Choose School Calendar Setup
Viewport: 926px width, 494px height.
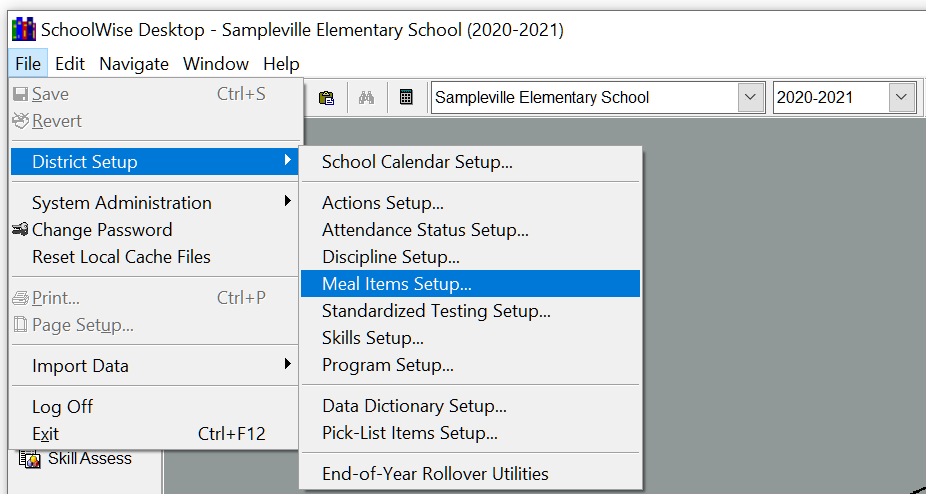[470, 162]
